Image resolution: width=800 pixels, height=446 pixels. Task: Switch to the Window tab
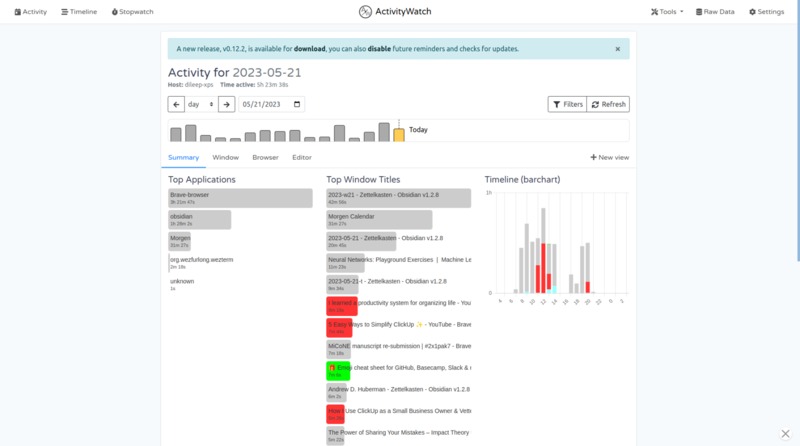pos(226,158)
